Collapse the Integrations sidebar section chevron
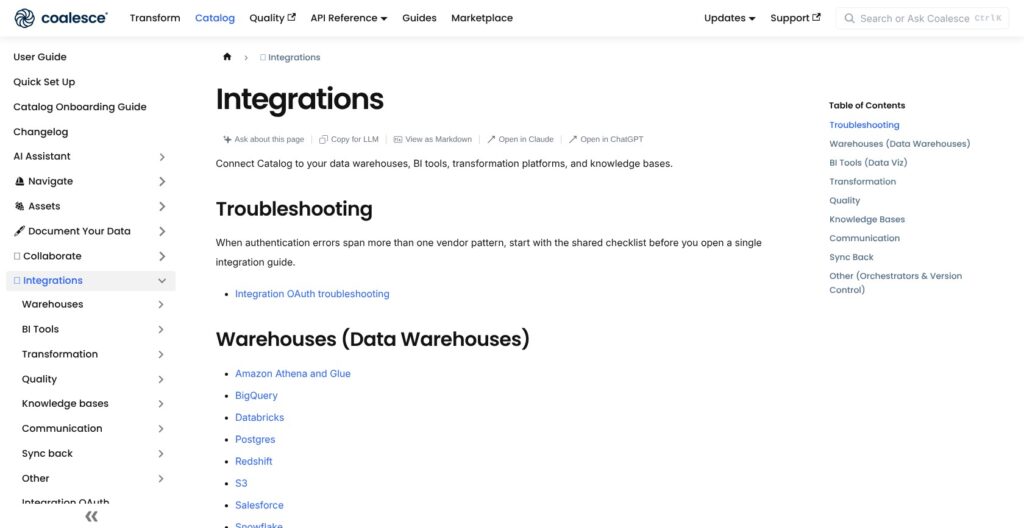Screen dimensions: 1024x528 click(161, 280)
